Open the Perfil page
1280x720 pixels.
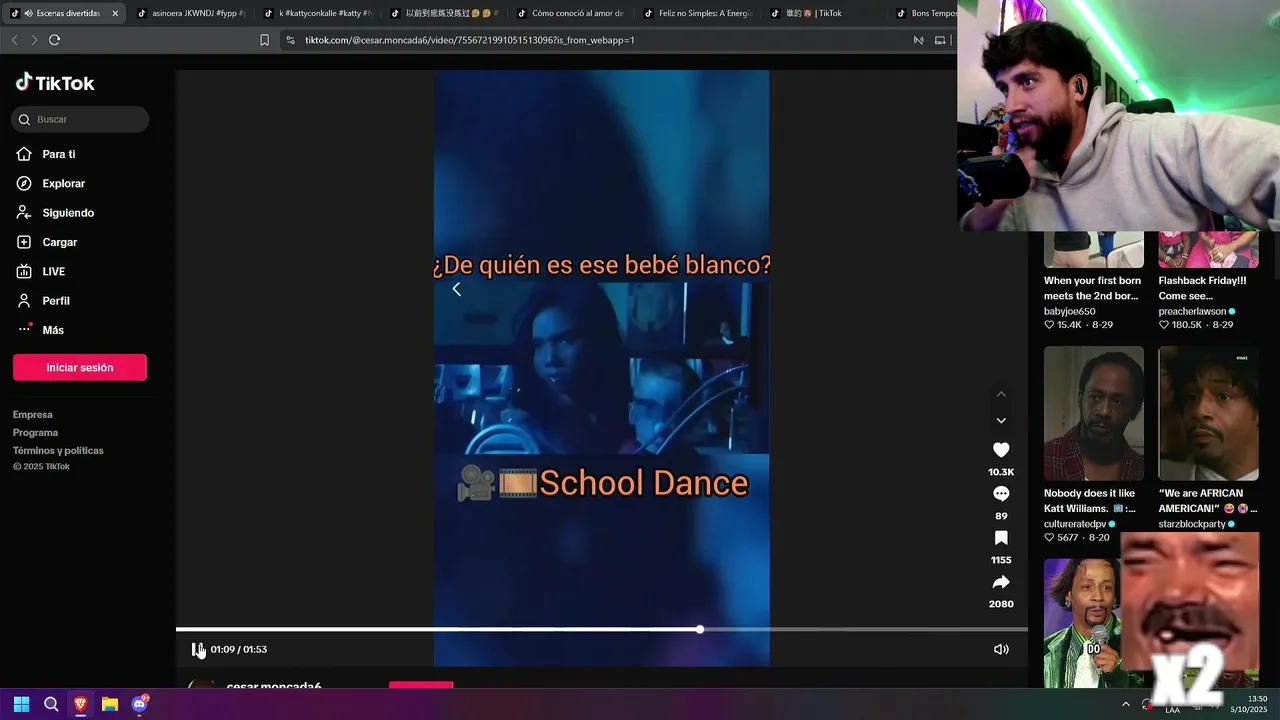click(55, 301)
